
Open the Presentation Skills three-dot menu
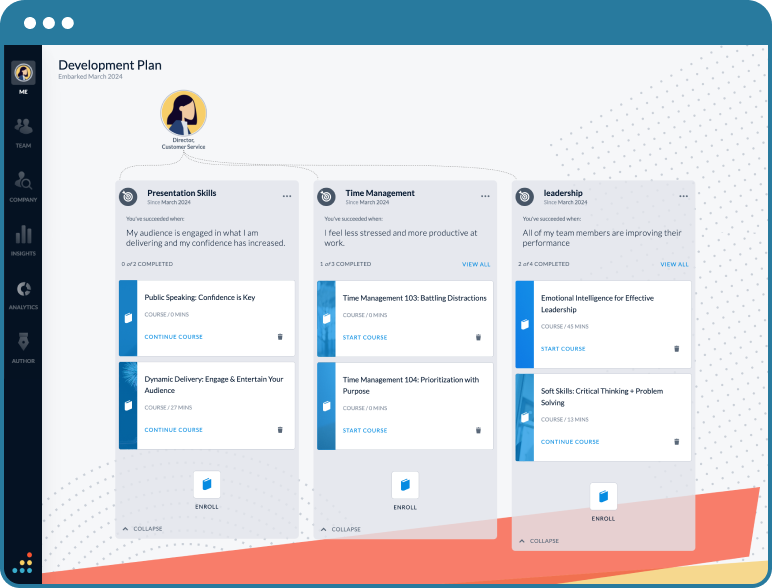click(x=287, y=196)
